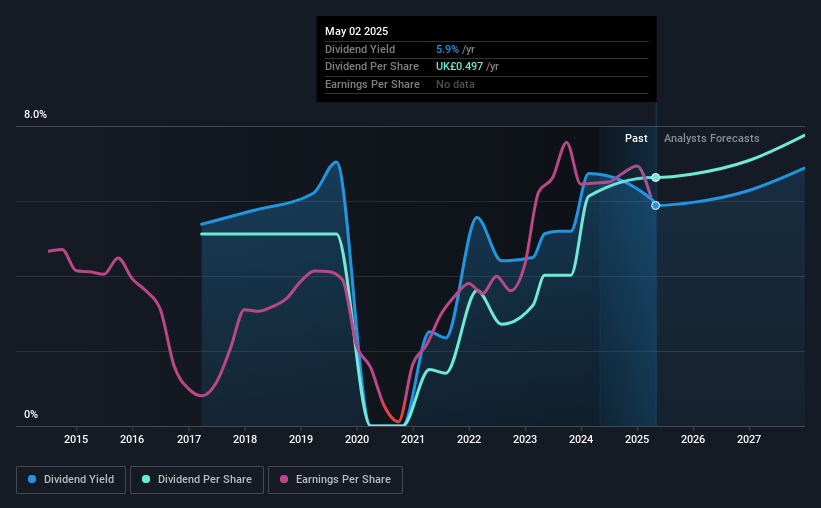The width and height of the screenshot is (821, 508).
Task: Click the teal Dividend Per Share legend dot
Action: (x=146, y=479)
